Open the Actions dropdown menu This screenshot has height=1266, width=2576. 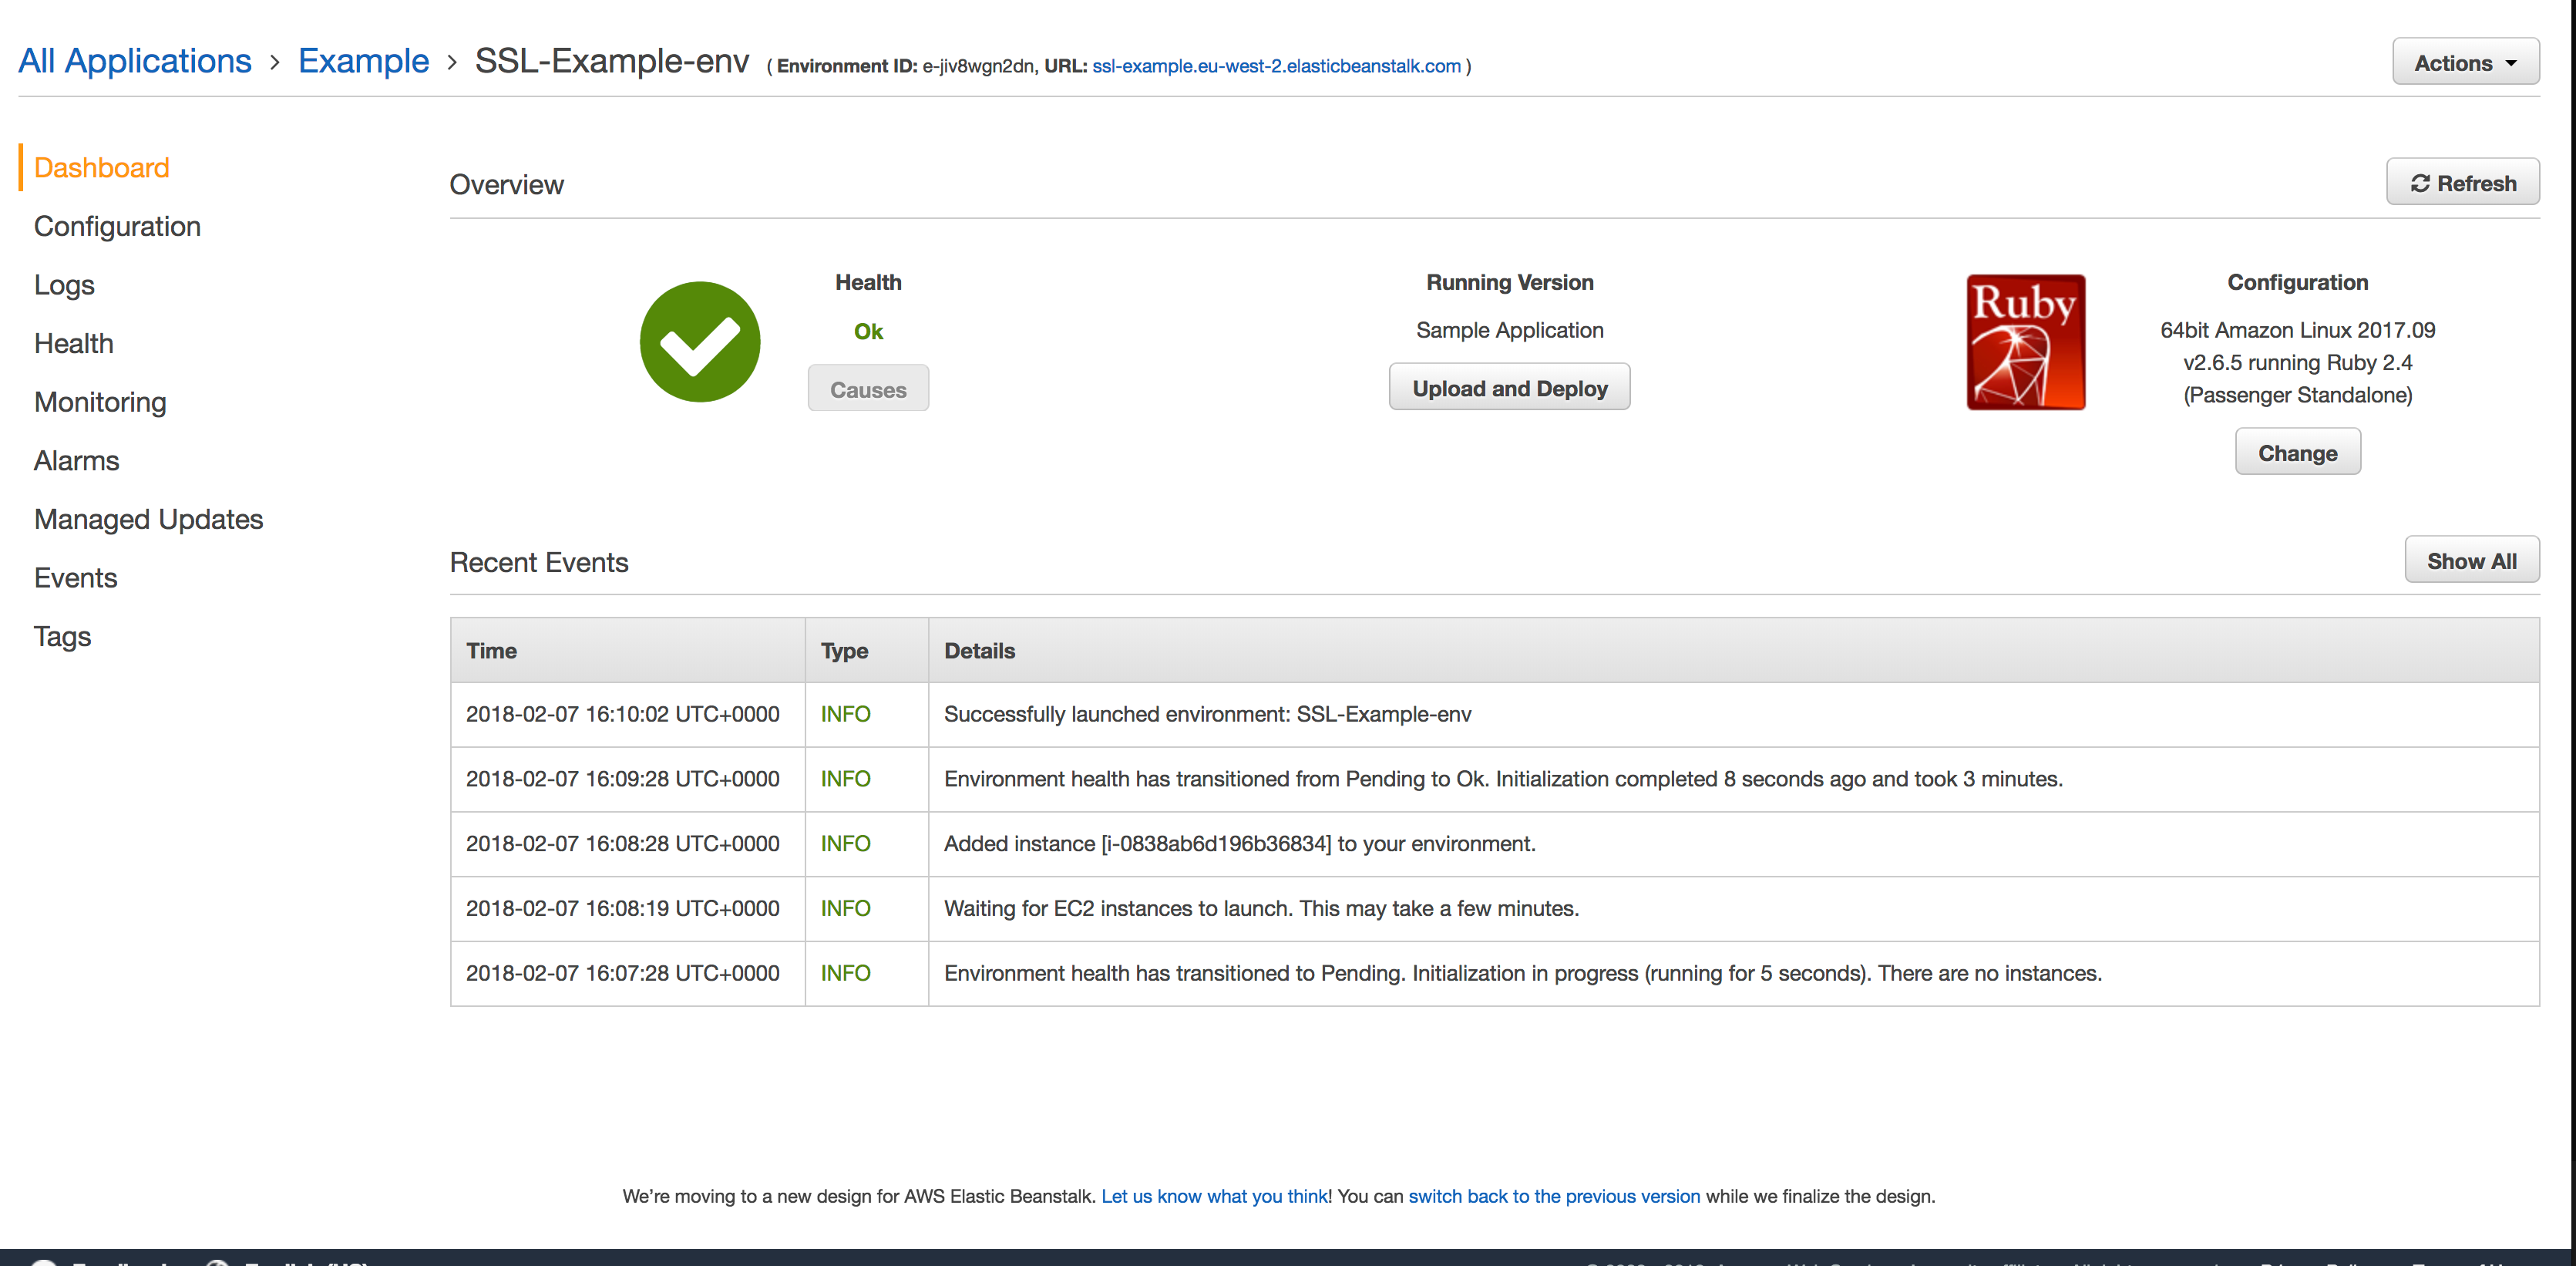2465,63
